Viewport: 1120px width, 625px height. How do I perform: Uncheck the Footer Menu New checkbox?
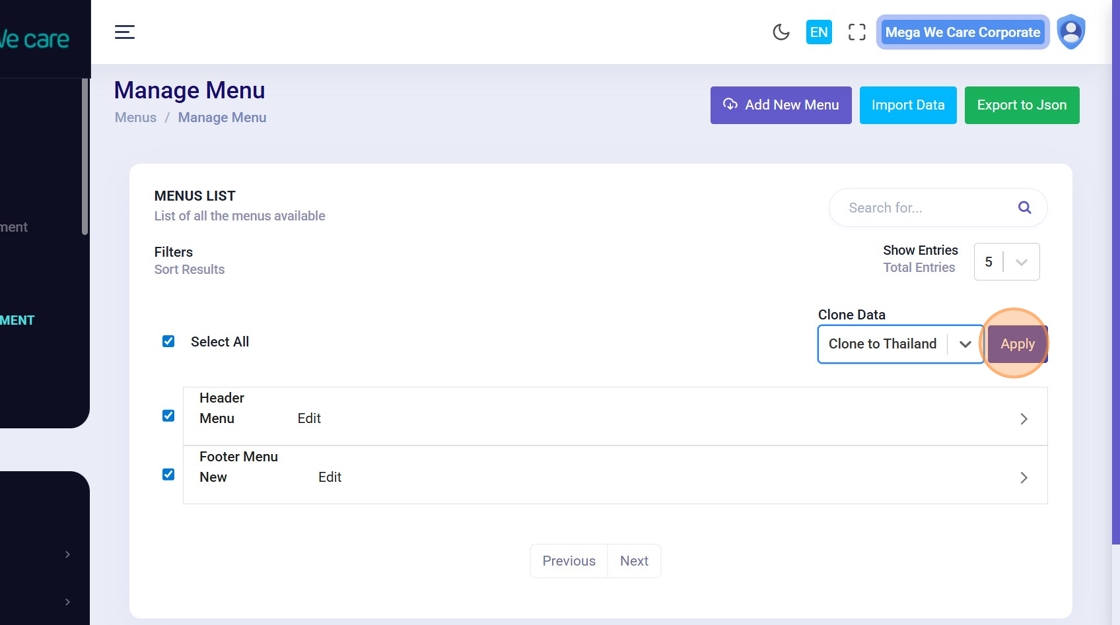168,475
